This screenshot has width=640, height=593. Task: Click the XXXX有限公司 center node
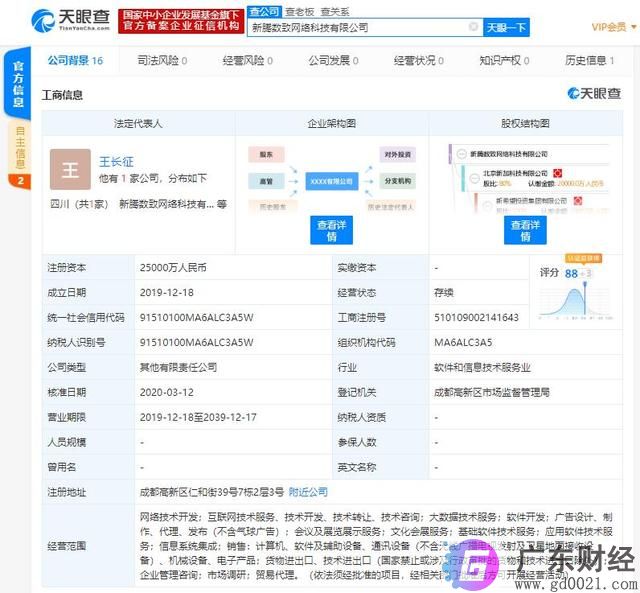331,181
